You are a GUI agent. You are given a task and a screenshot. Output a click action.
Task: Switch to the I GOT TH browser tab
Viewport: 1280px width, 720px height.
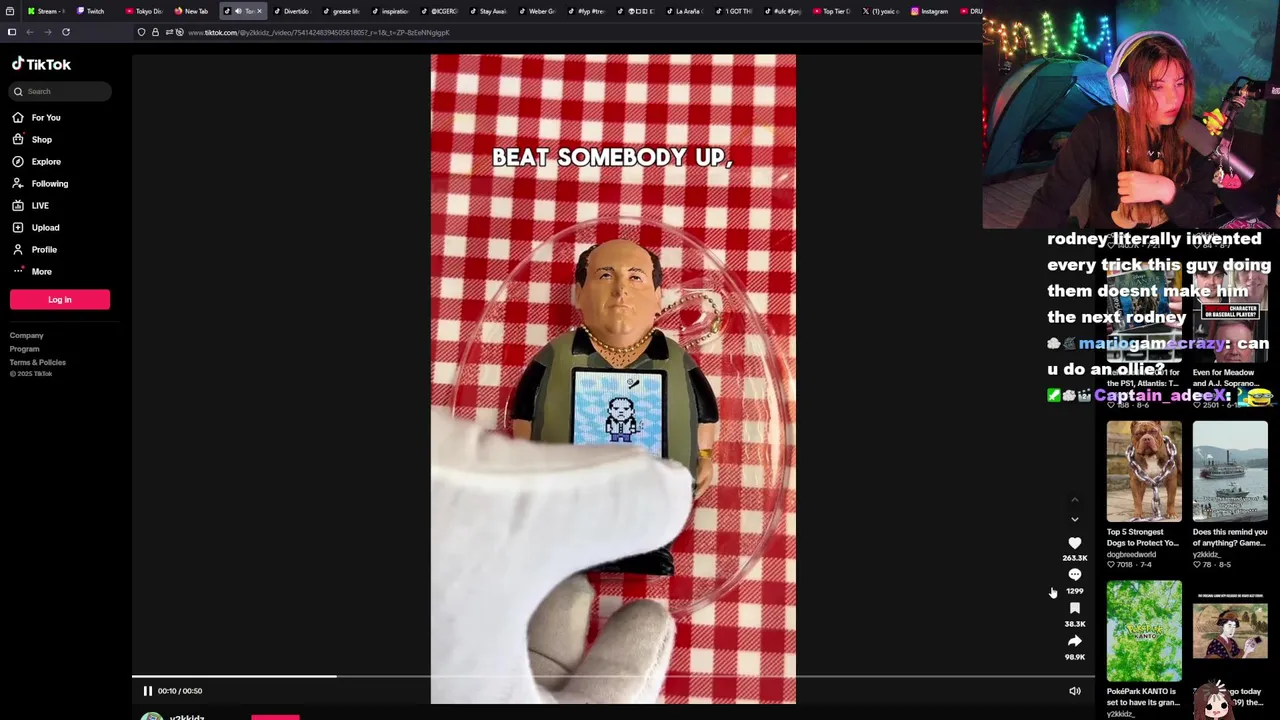coord(733,11)
